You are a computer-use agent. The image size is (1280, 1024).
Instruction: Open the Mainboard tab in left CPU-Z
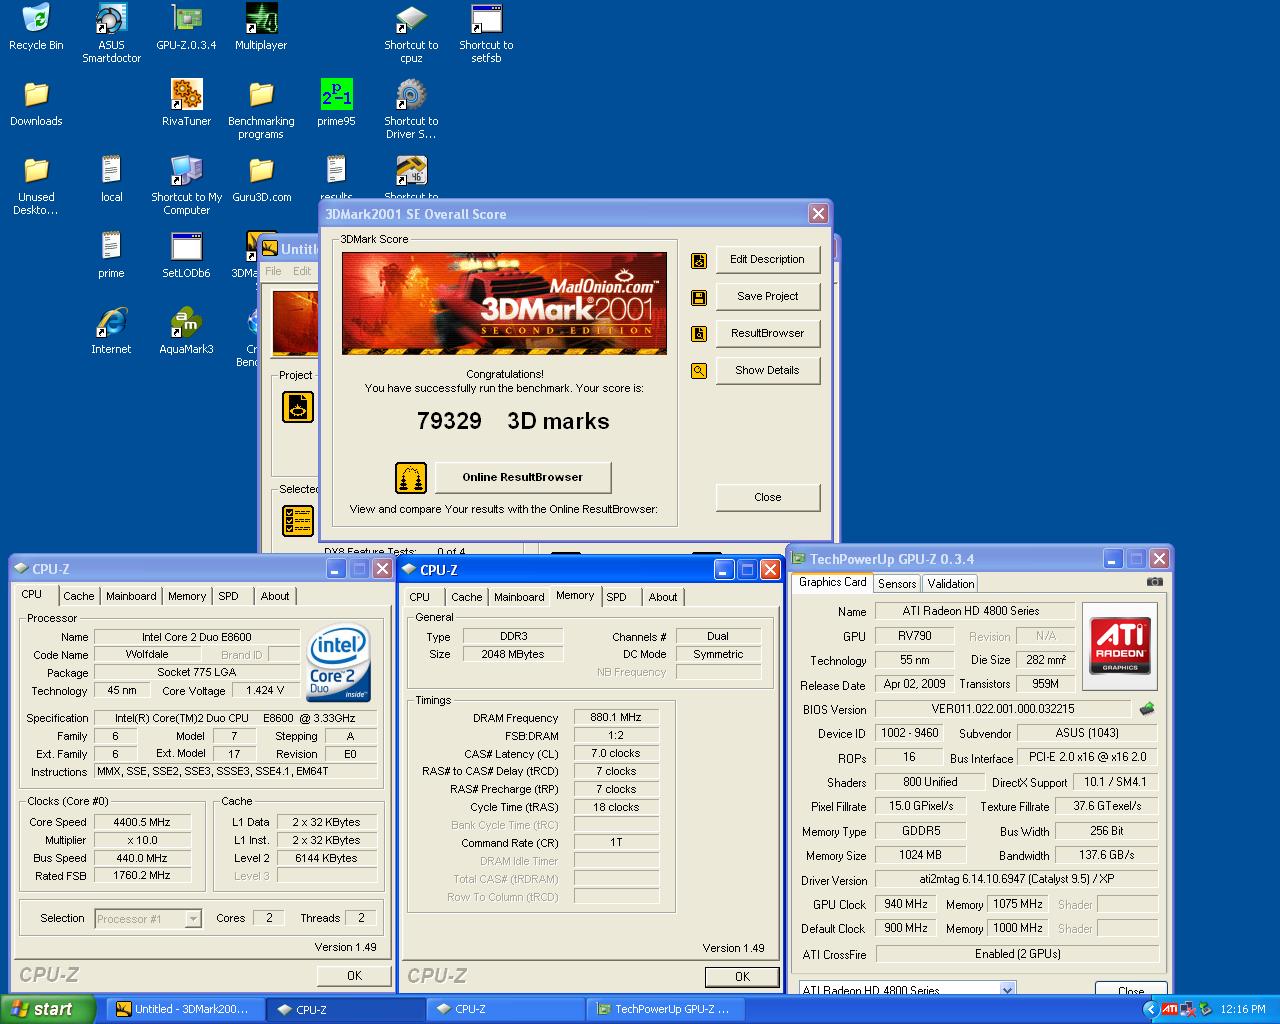[x=131, y=596]
